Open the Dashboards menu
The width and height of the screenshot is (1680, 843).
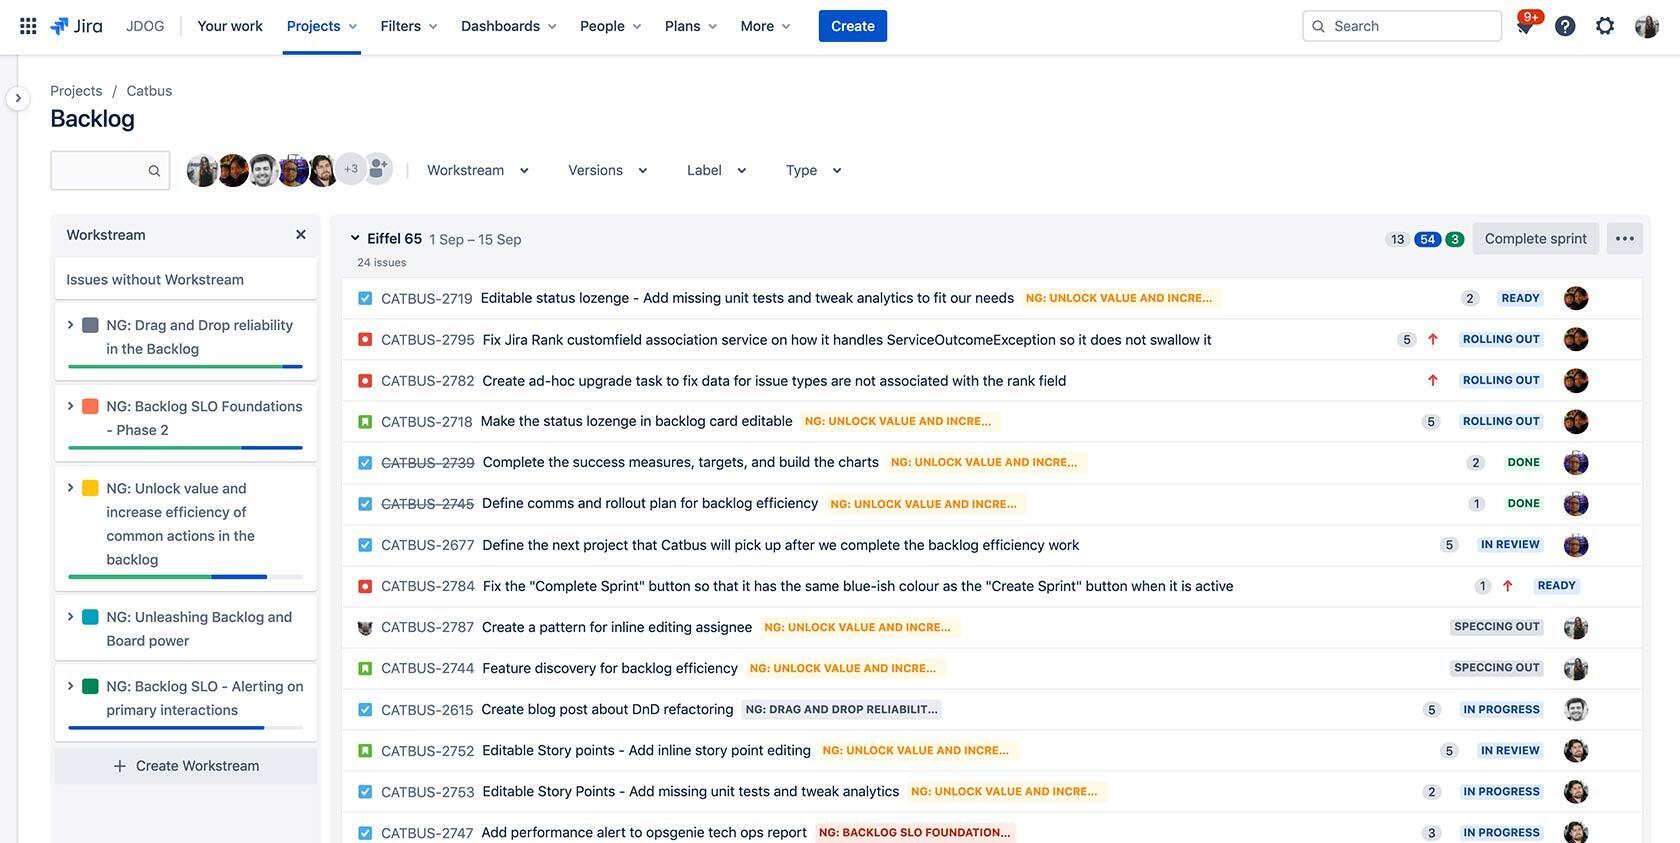[508, 26]
